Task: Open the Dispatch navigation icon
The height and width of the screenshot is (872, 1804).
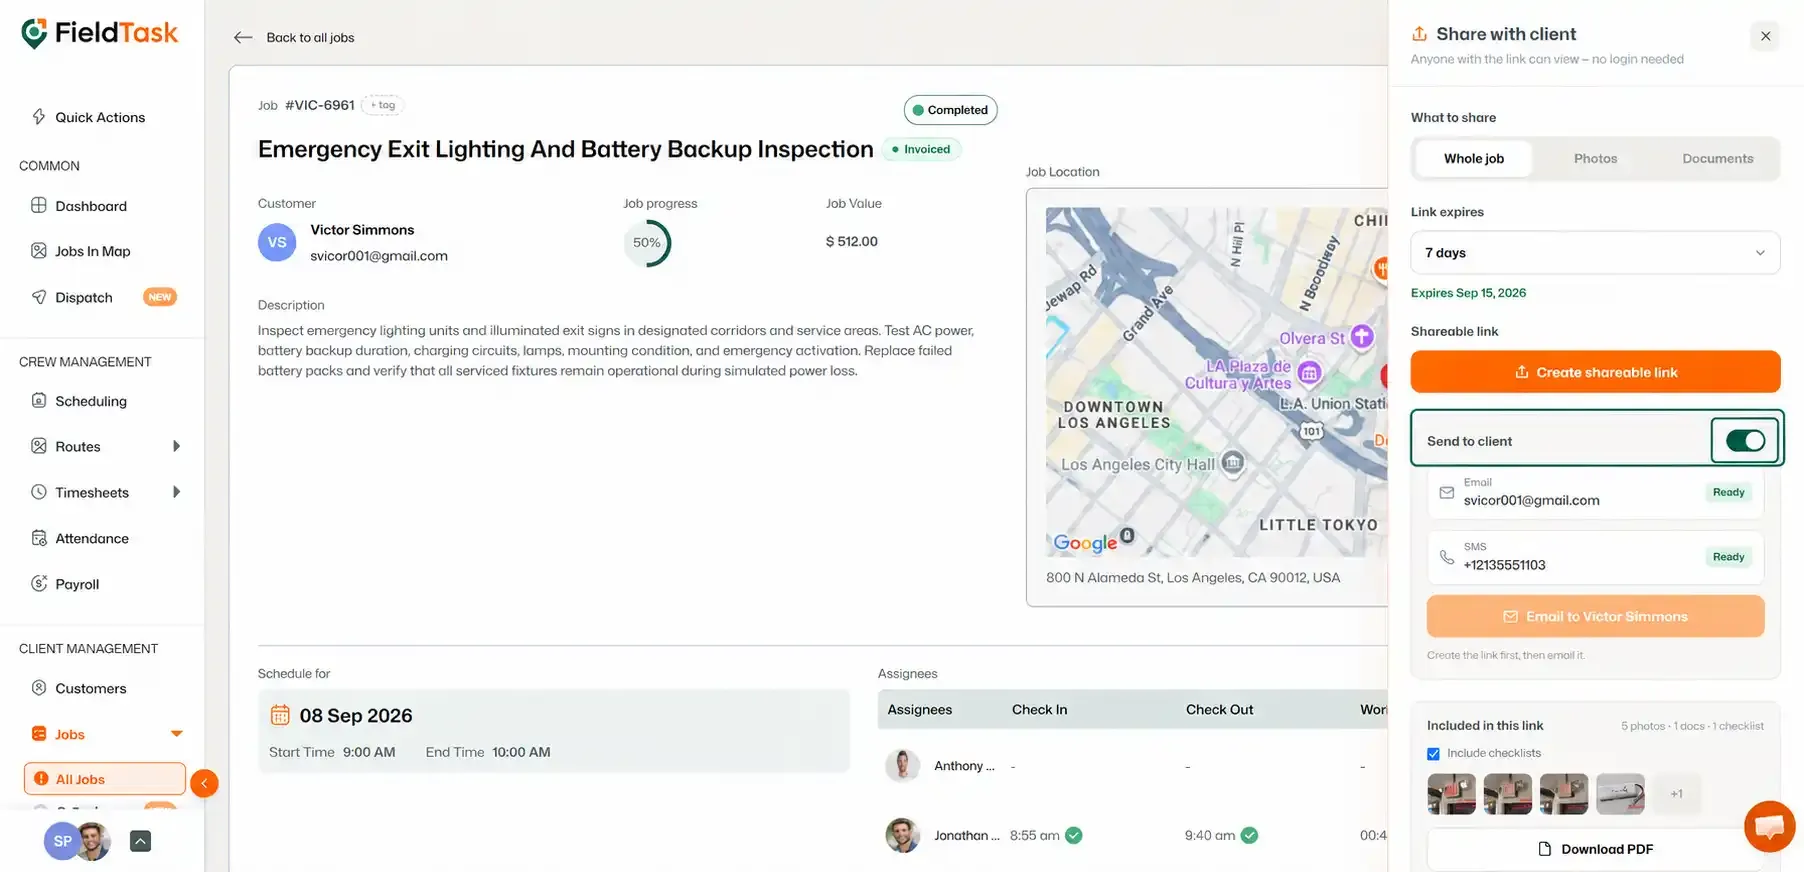Action: click(x=39, y=297)
